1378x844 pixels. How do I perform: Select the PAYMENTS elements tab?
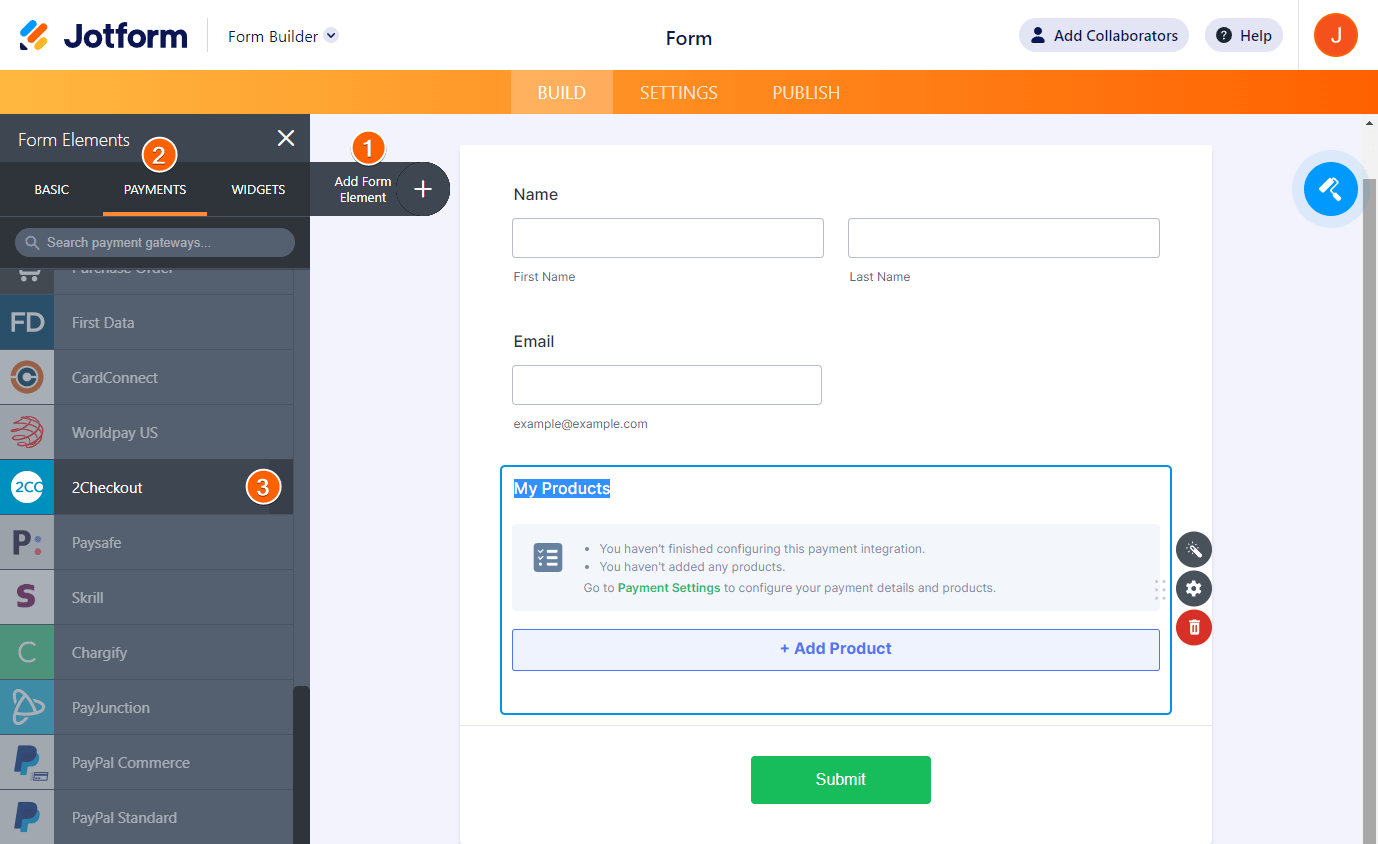(x=155, y=189)
